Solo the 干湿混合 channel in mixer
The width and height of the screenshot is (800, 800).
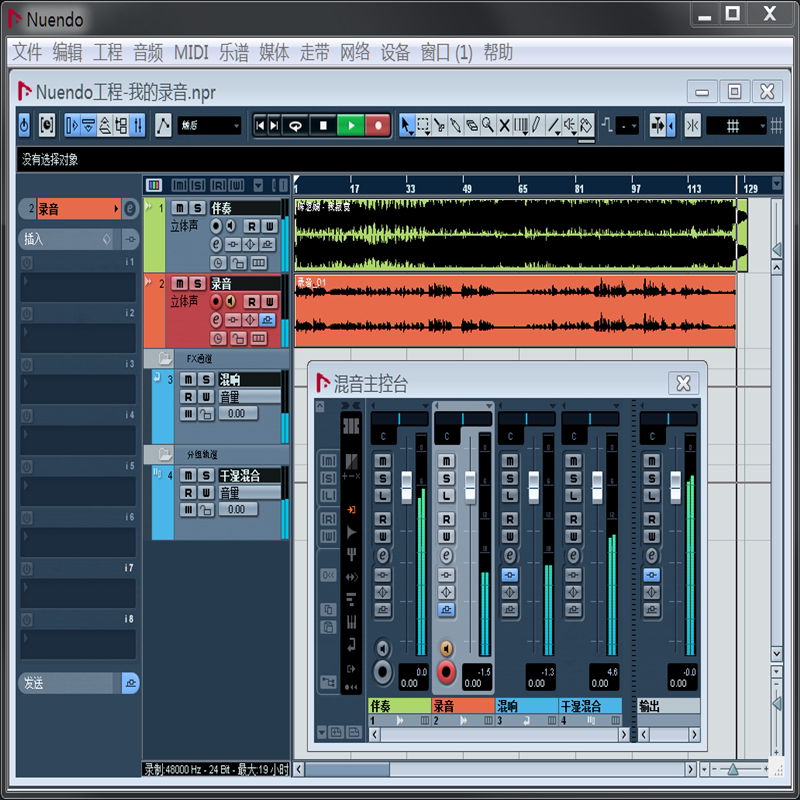pyautogui.click(x=573, y=479)
